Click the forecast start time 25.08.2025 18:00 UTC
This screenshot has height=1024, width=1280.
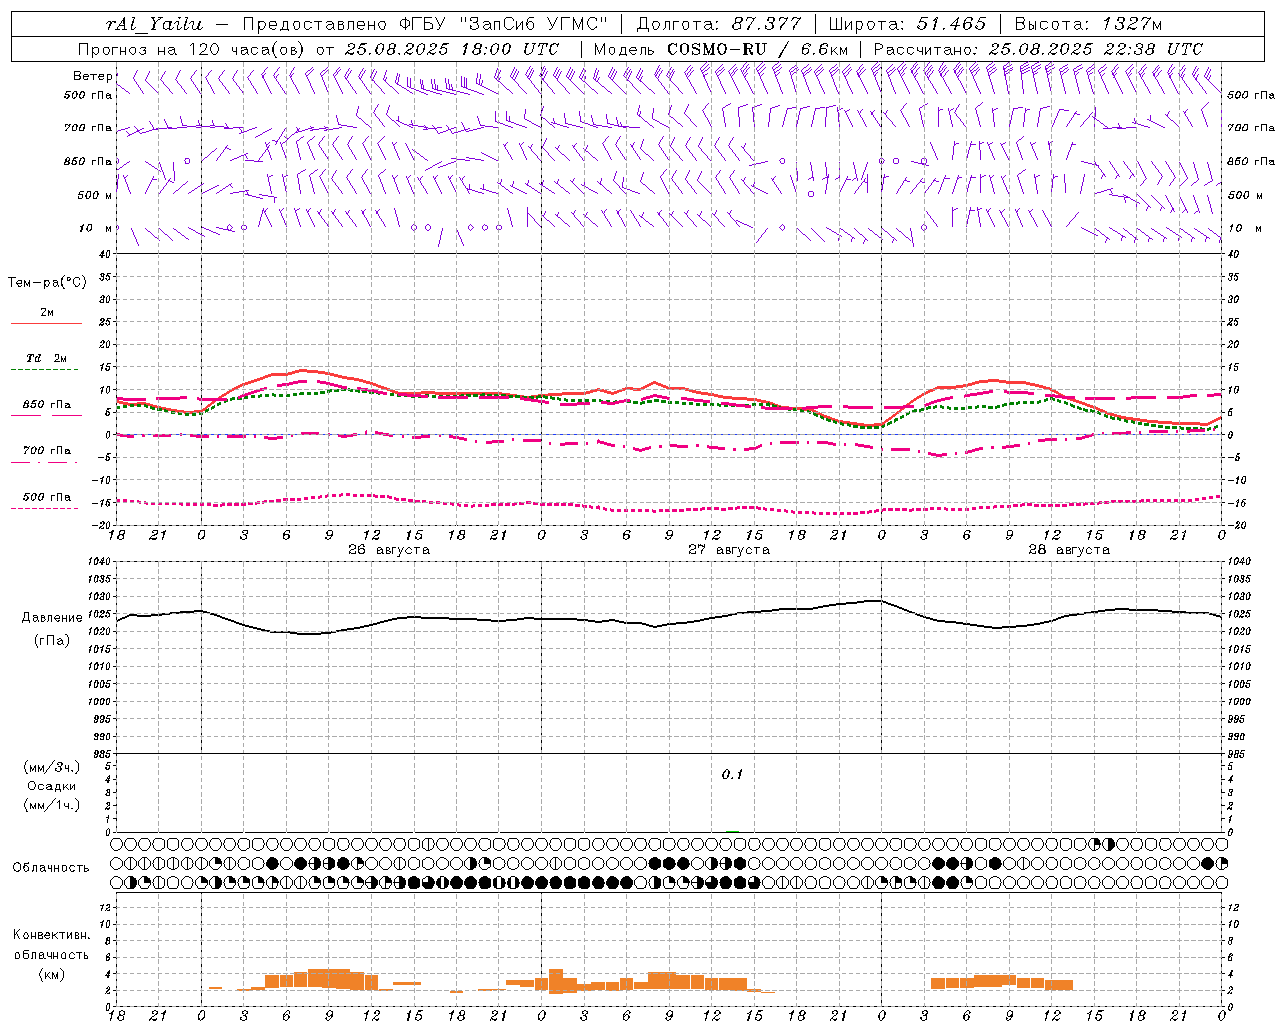(452, 49)
